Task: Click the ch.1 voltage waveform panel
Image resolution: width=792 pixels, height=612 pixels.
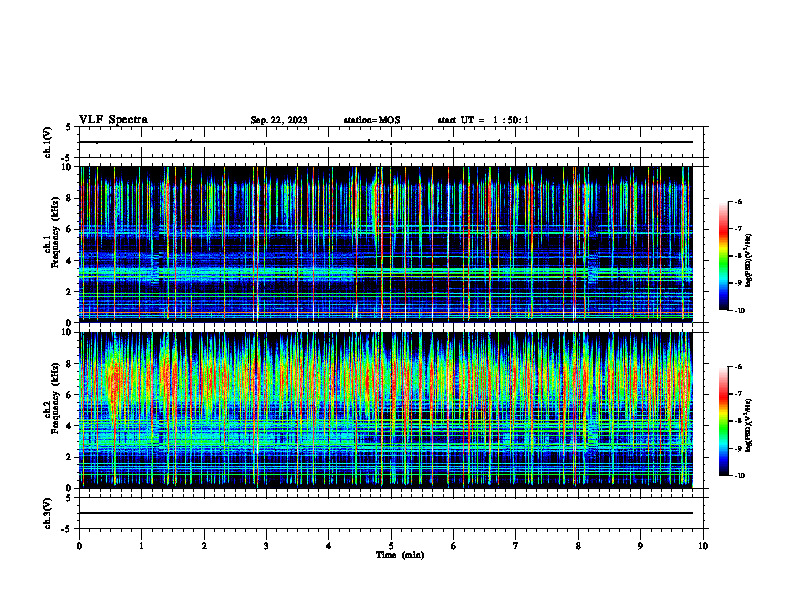Action: [391, 142]
